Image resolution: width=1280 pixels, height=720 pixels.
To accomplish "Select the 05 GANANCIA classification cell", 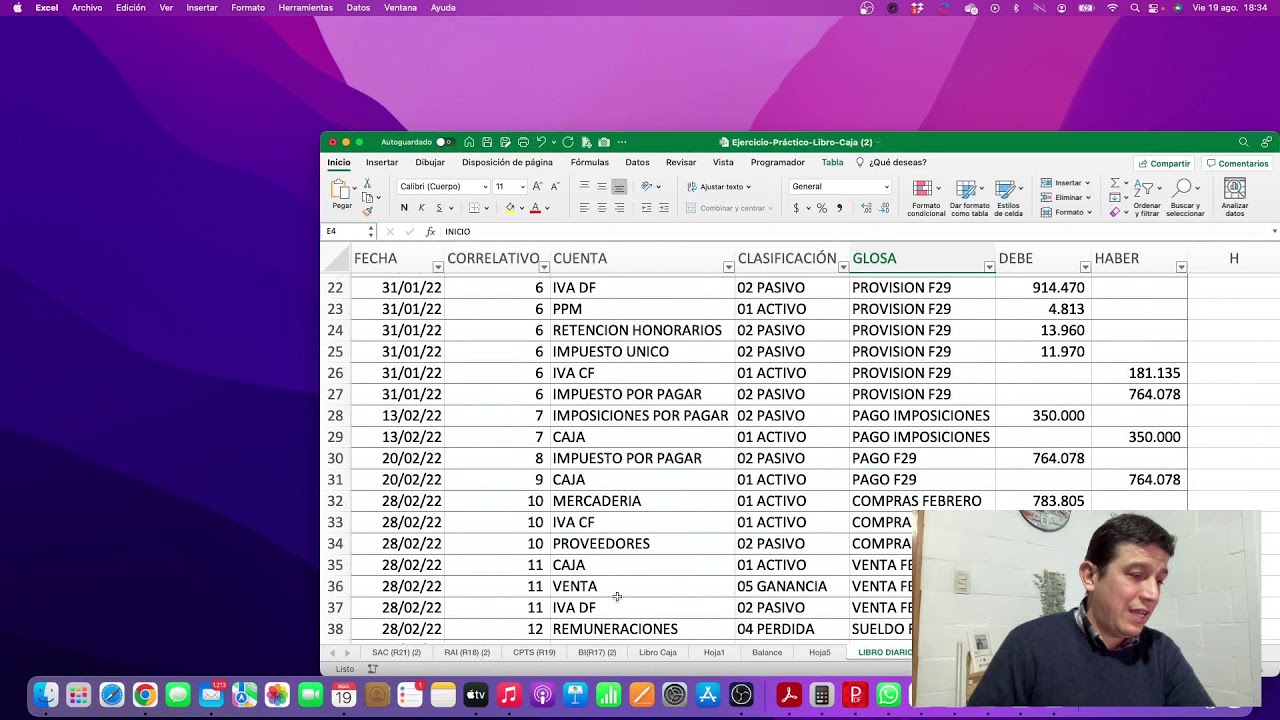I will click(791, 586).
